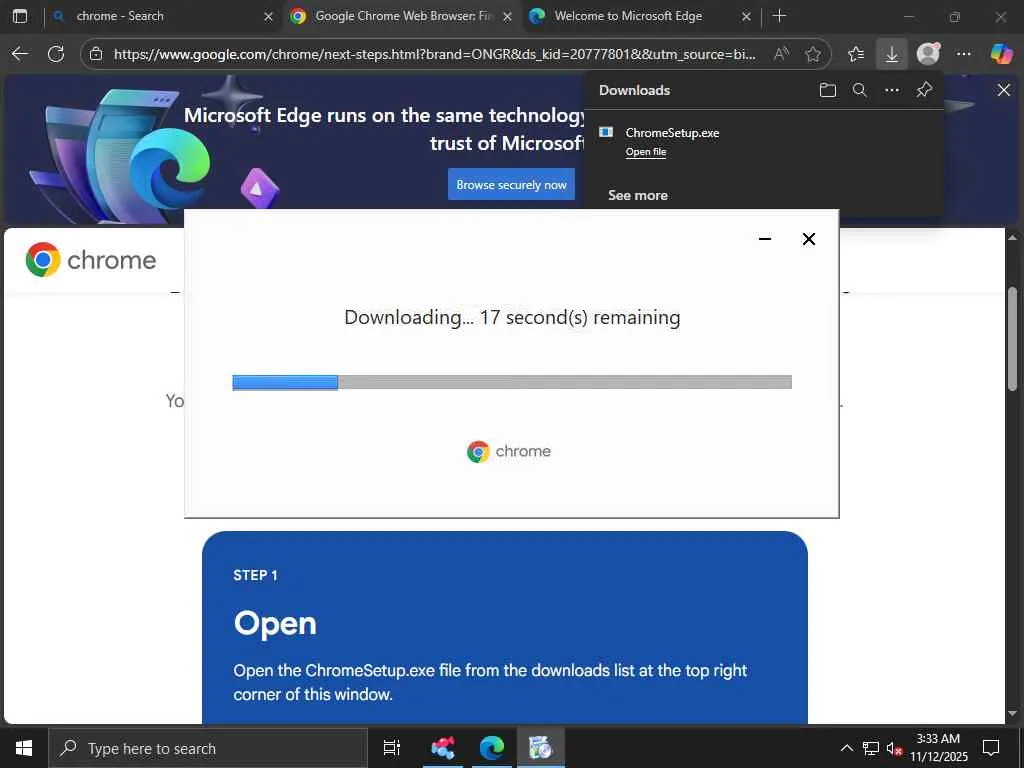The height and width of the screenshot is (768, 1024).
Task: Open downloads folder from Downloads panel
Action: 827,90
